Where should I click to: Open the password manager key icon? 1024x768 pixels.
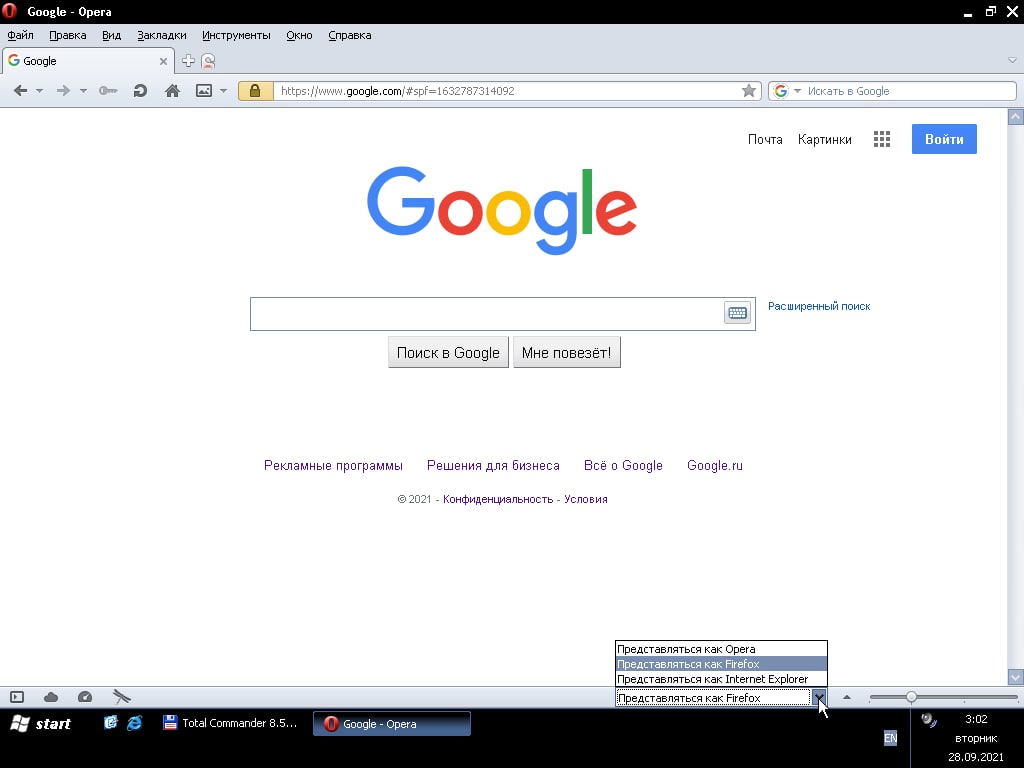tap(108, 91)
